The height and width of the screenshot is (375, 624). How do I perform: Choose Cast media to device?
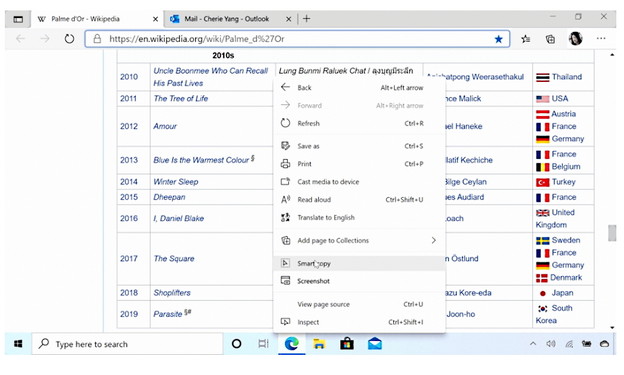[359, 182]
